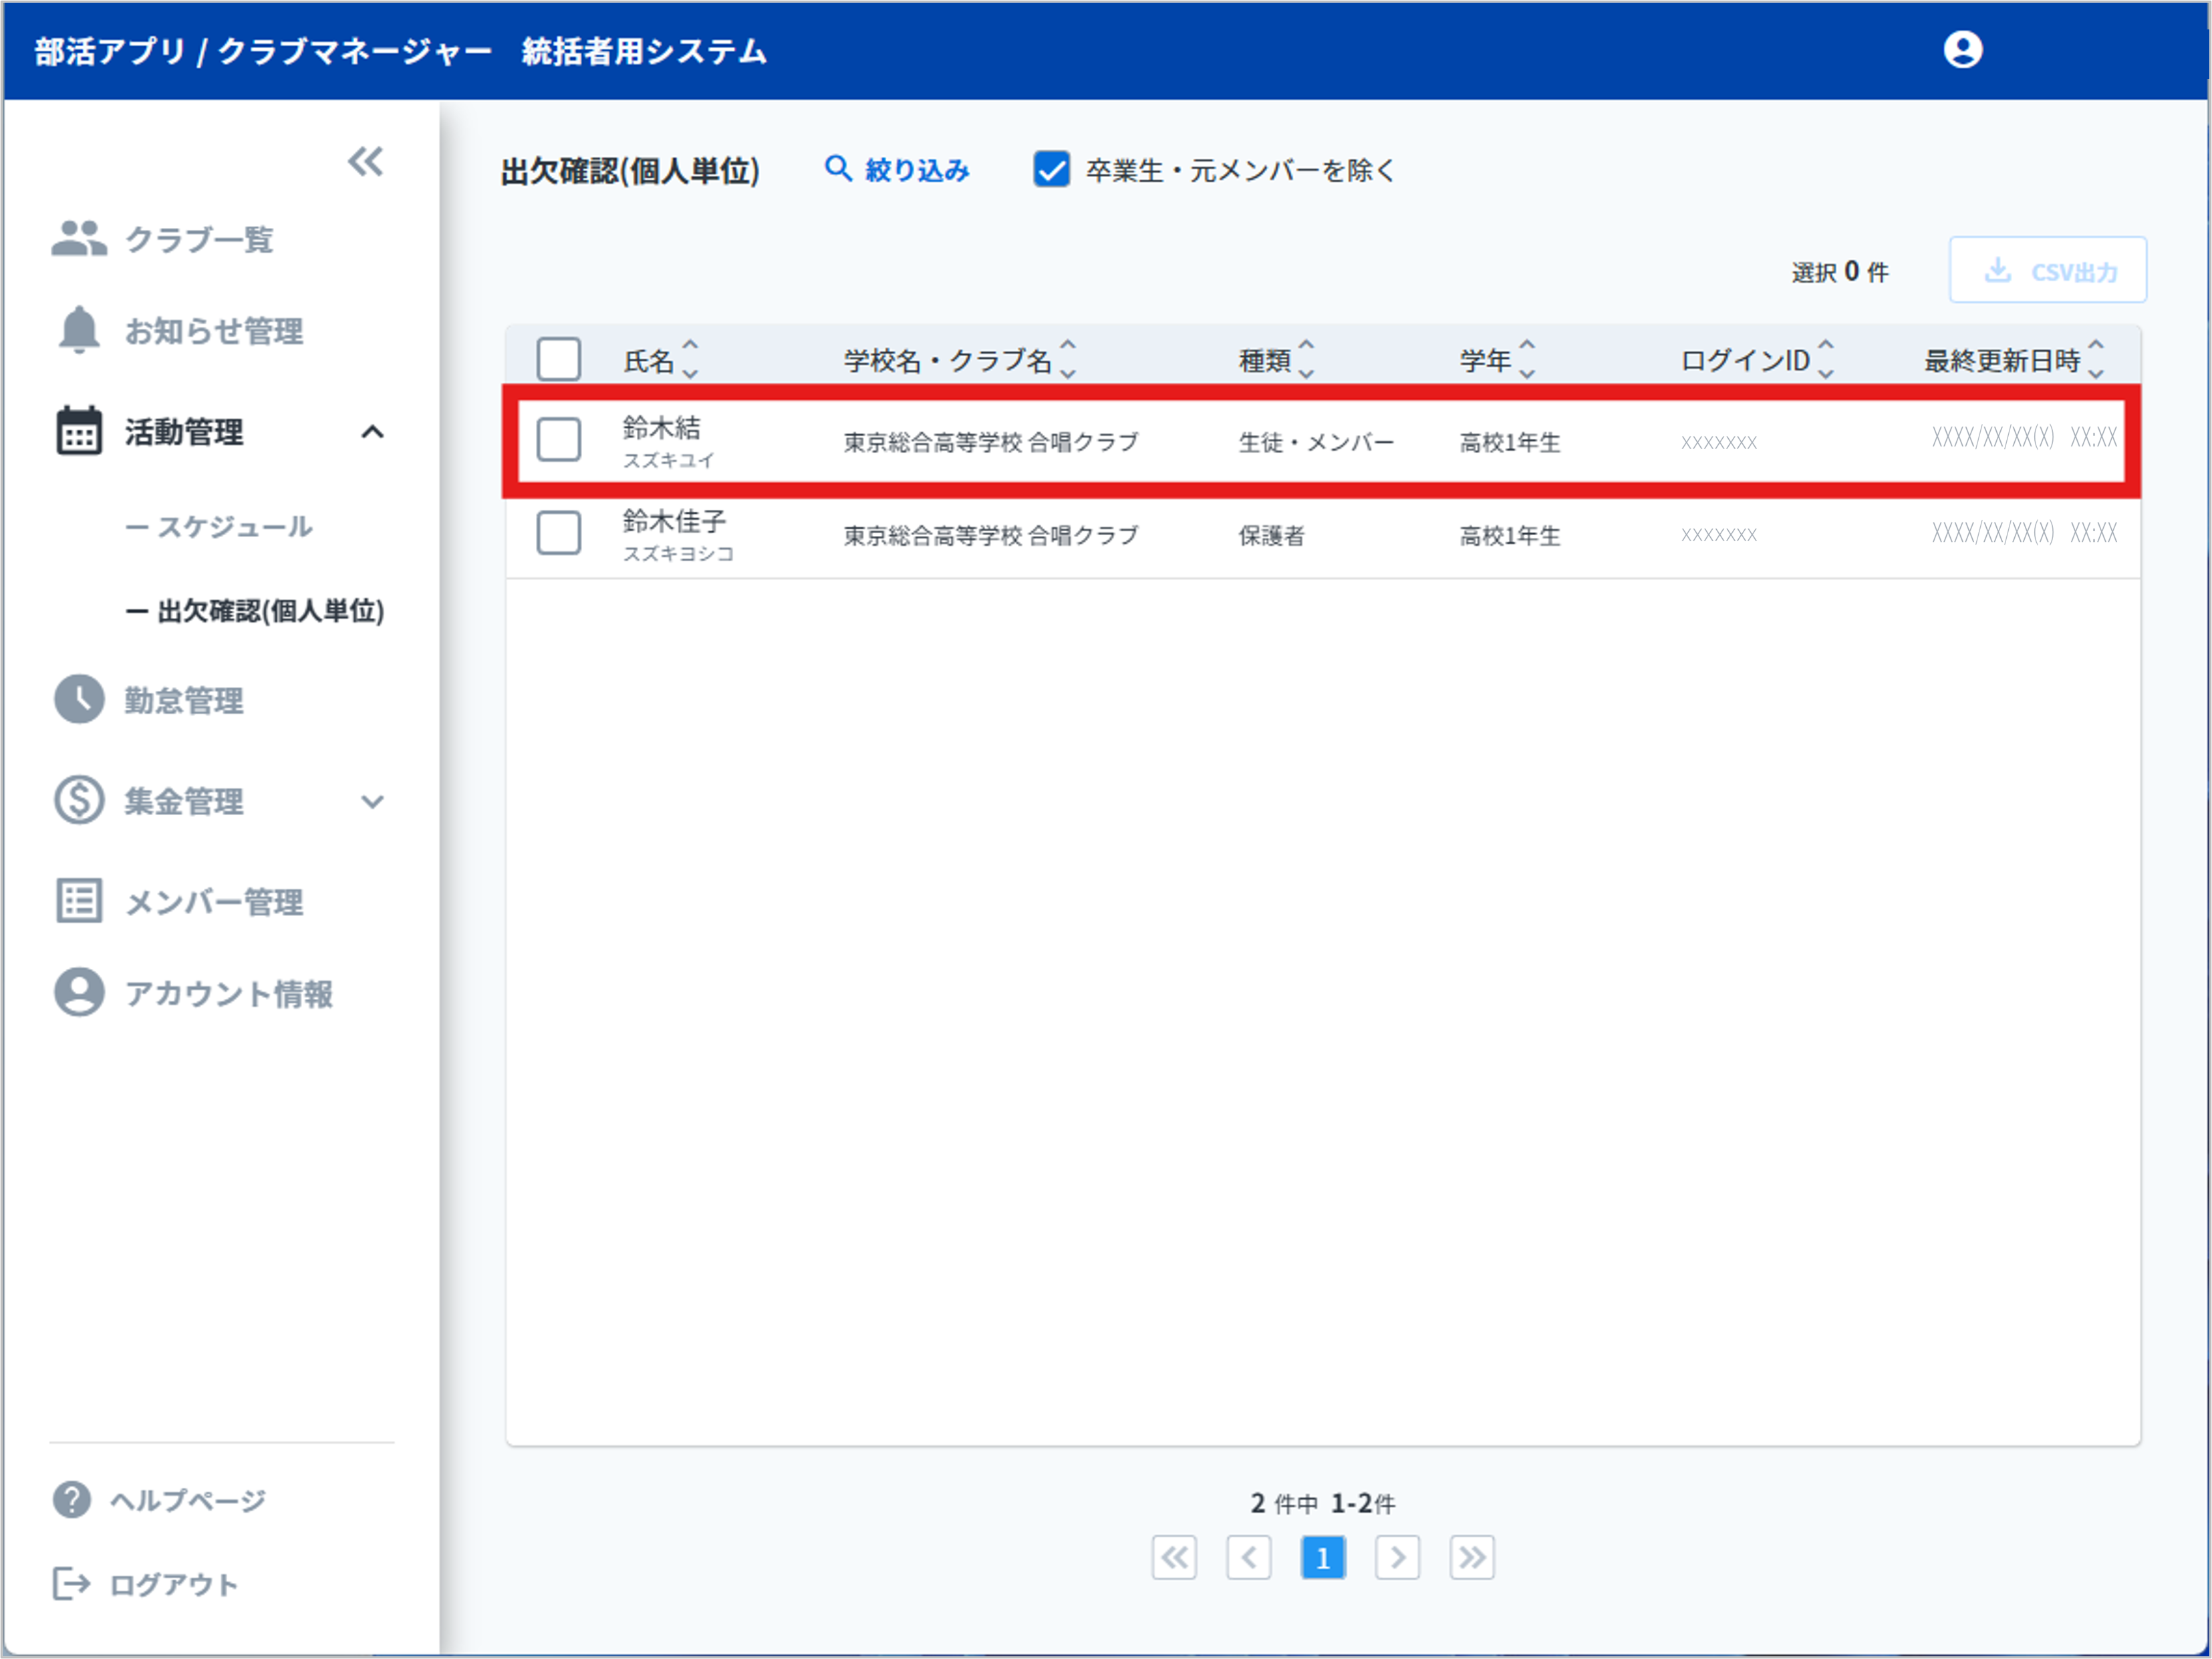Go to next page of results
Image resolution: width=2212 pixels, height=1659 pixels.
(1397, 1557)
